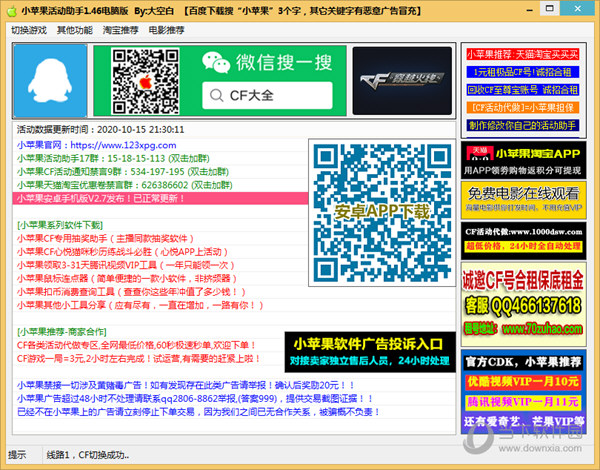The image size is (600, 470).
Task: Click the QQ penguin icon
Action: [x=50, y=80]
